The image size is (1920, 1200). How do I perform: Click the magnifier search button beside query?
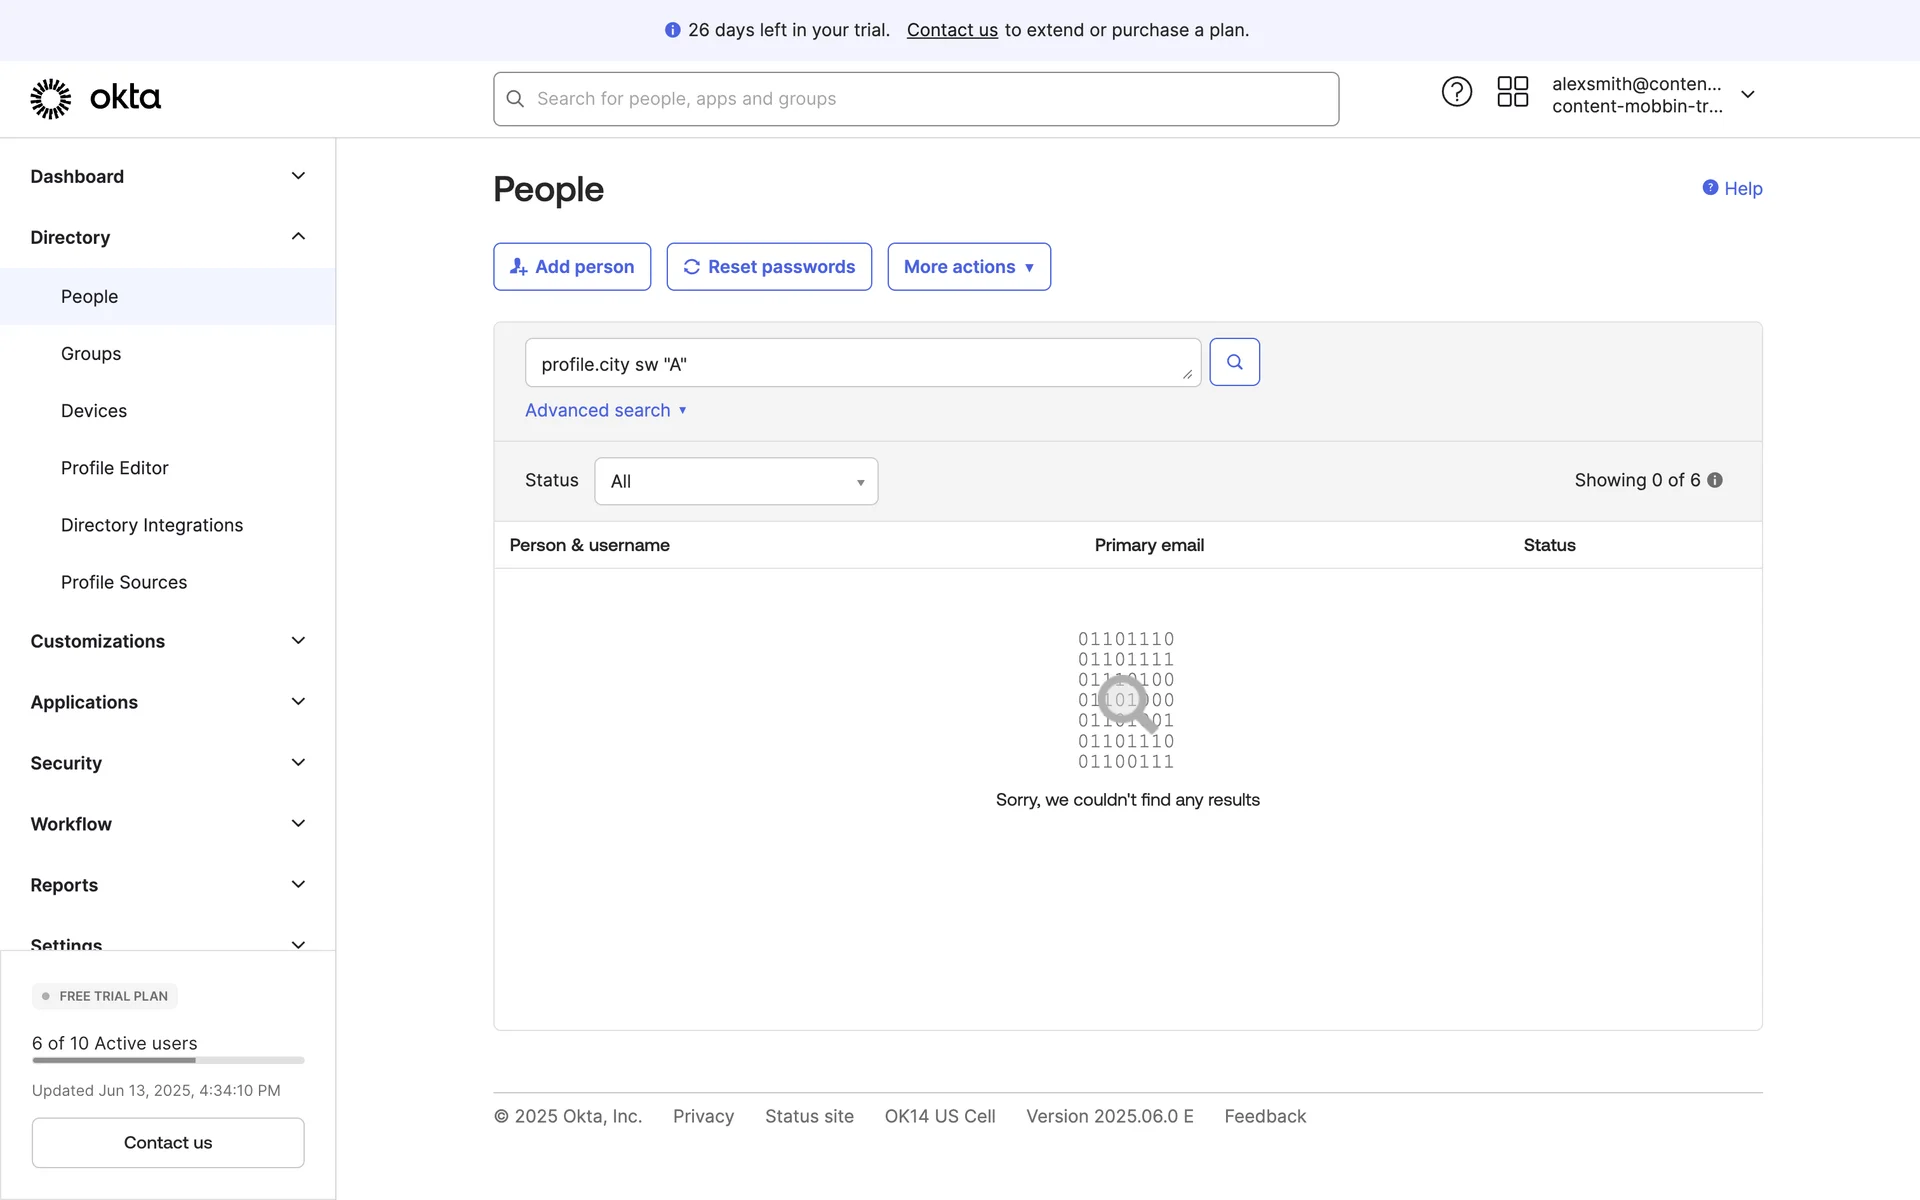[x=1234, y=362]
